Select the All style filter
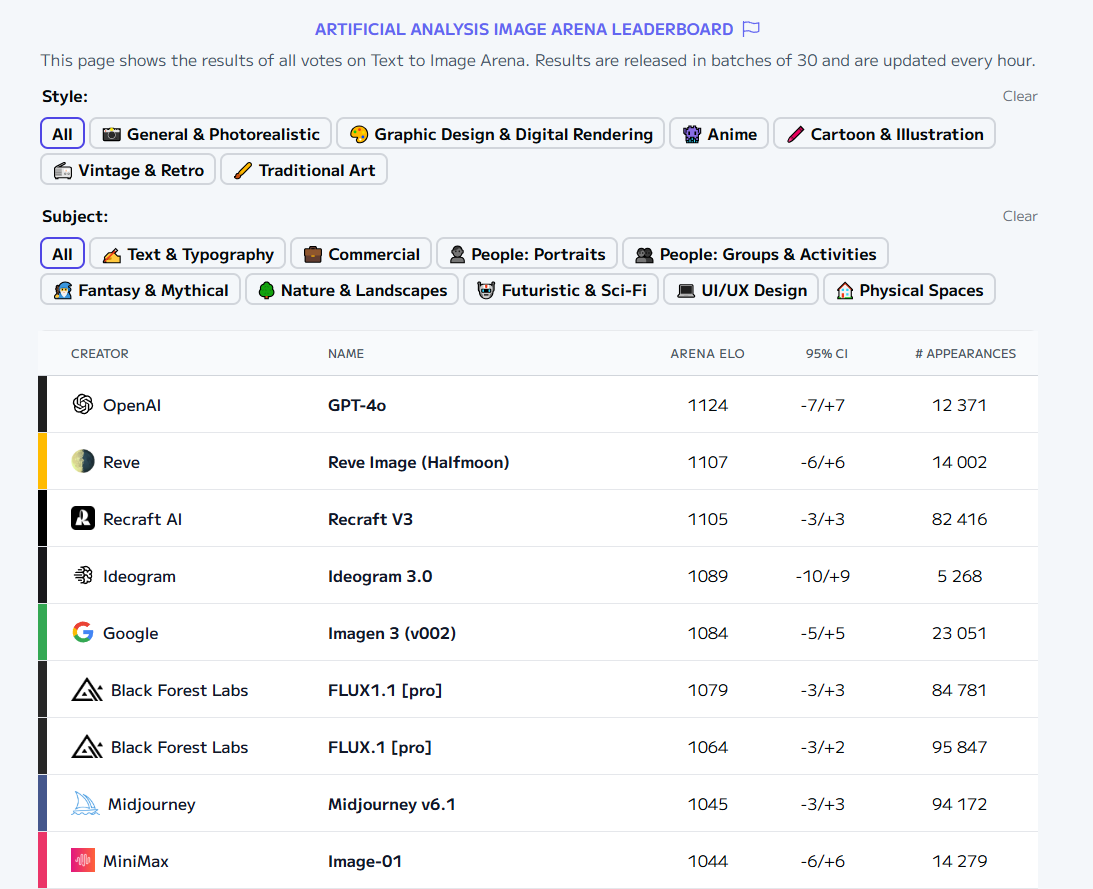This screenshot has width=1093, height=889. pyautogui.click(x=62, y=134)
